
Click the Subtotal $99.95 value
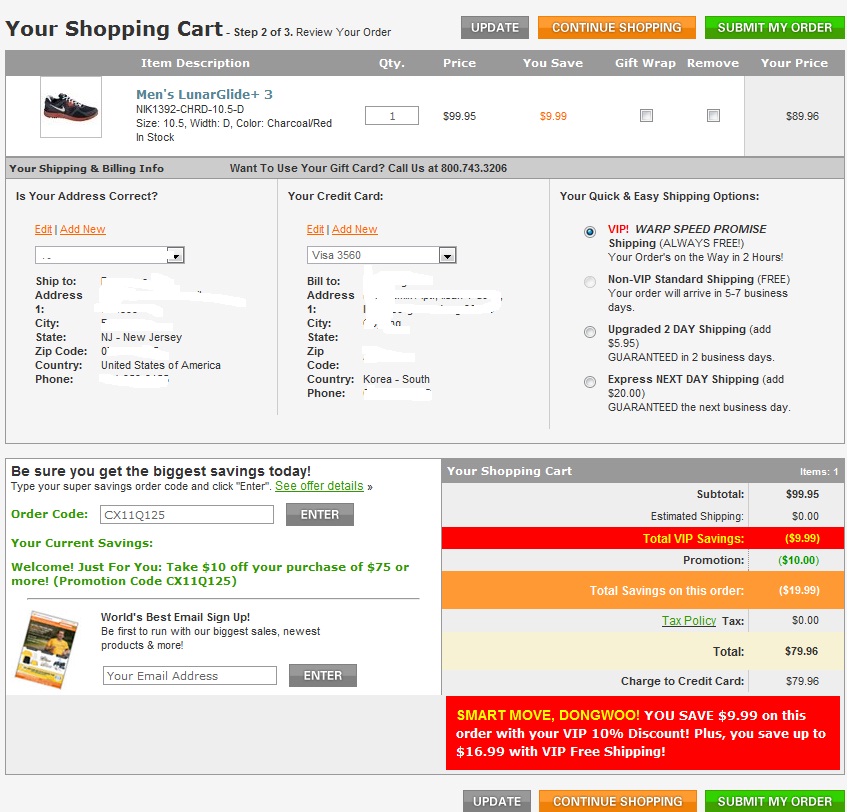(x=802, y=494)
